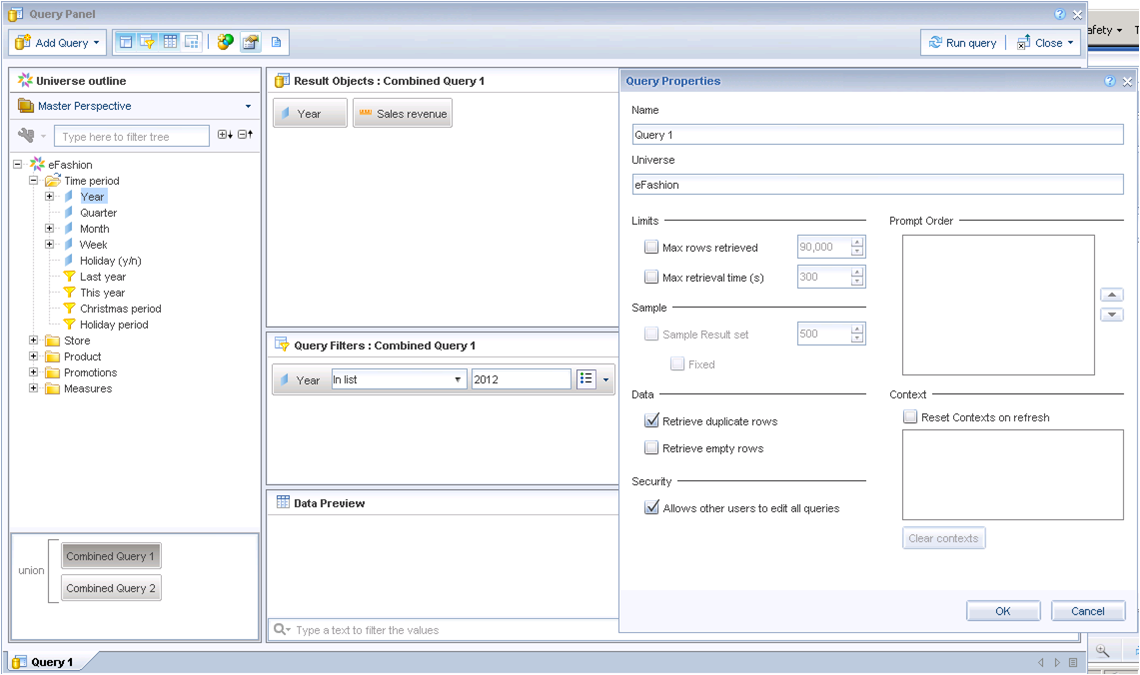Expand the Store folder in the outline
Image resolution: width=1140 pixels, height=675 pixels.
(x=32, y=340)
